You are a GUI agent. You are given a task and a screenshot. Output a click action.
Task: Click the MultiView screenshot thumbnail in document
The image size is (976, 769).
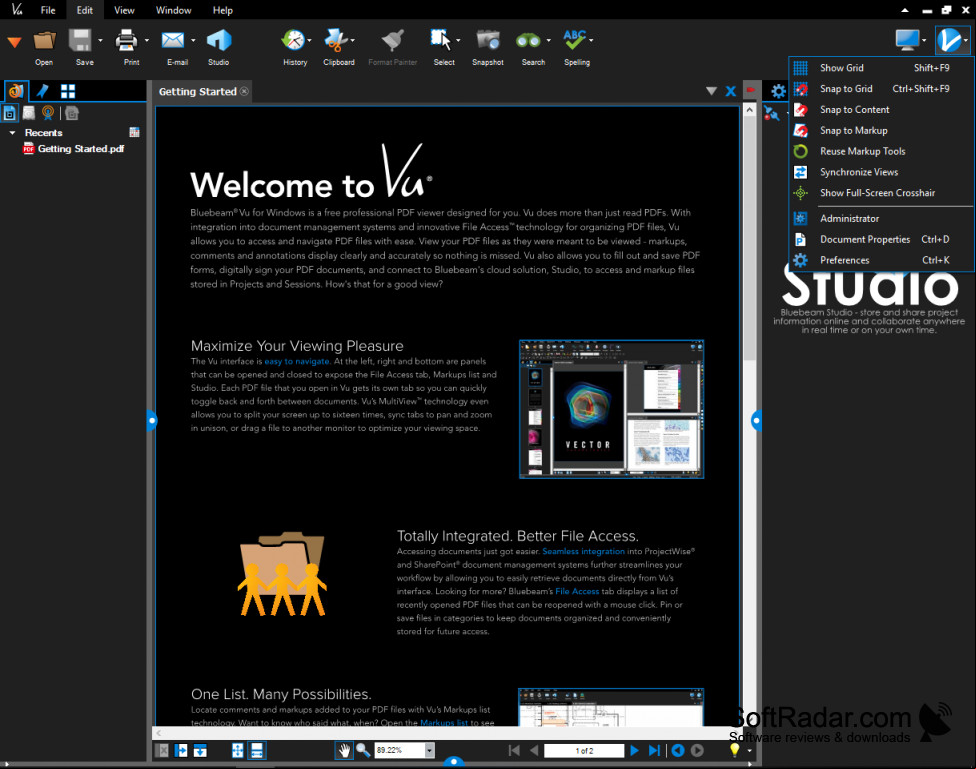[x=611, y=409]
